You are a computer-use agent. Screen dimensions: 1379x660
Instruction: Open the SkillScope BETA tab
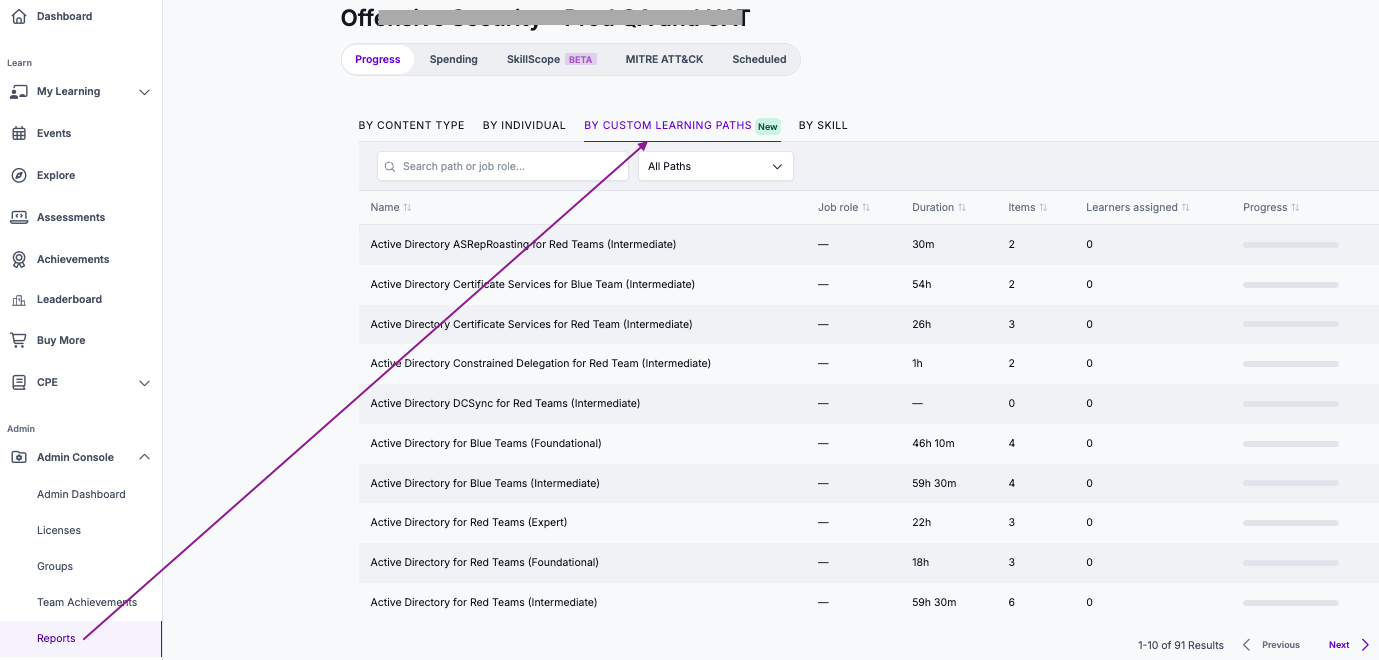[551, 59]
